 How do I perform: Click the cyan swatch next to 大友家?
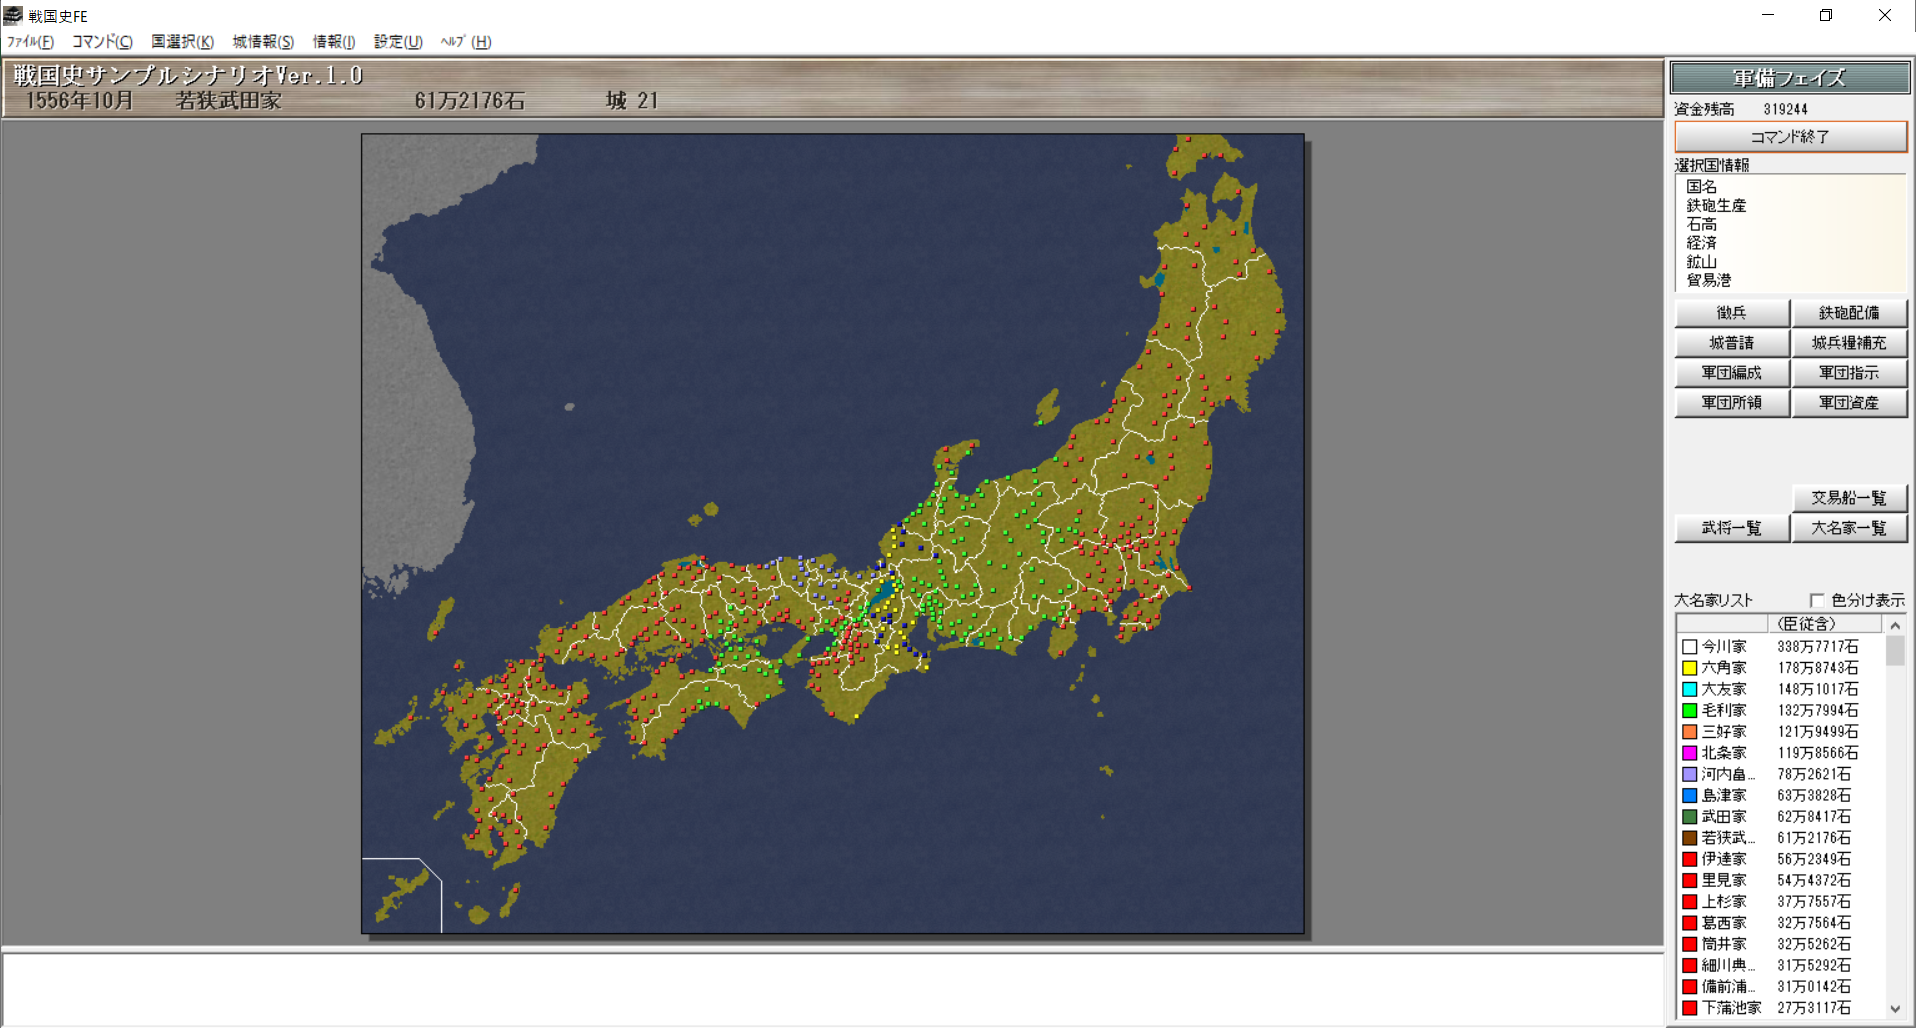1689,689
